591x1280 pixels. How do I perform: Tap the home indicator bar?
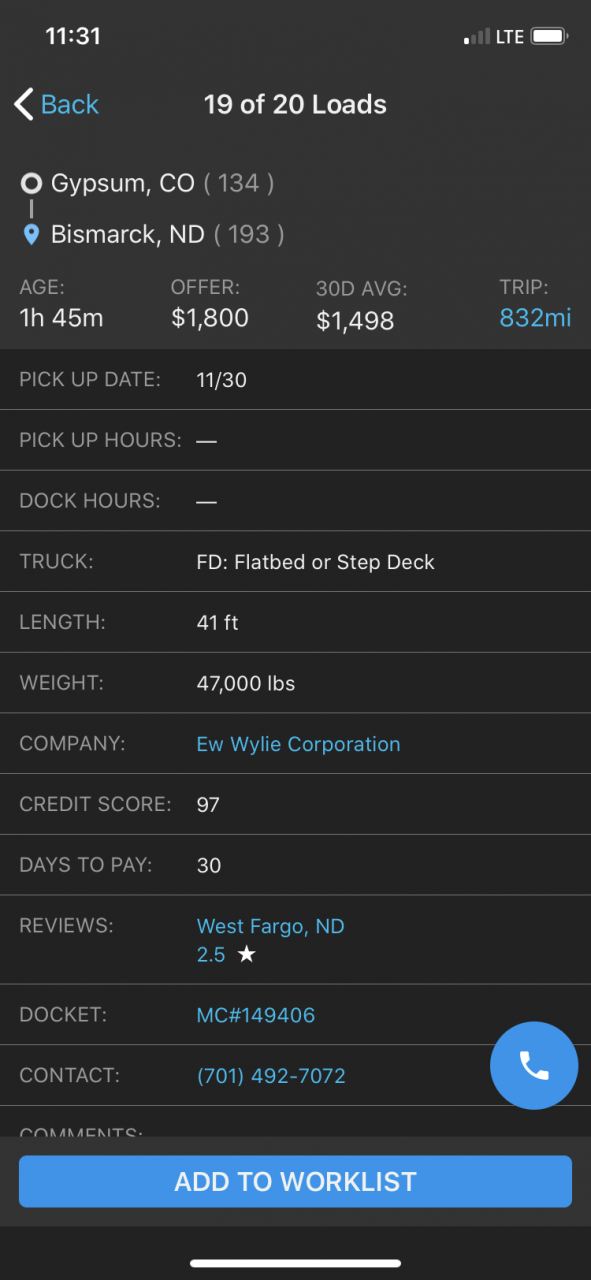coord(295,1264)
